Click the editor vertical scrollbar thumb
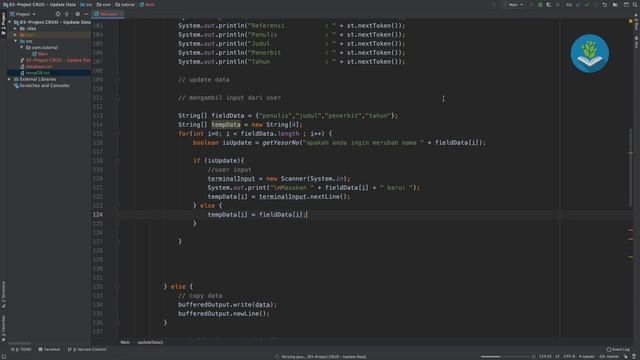The image size is (640, 360). (x=630, y=167)
